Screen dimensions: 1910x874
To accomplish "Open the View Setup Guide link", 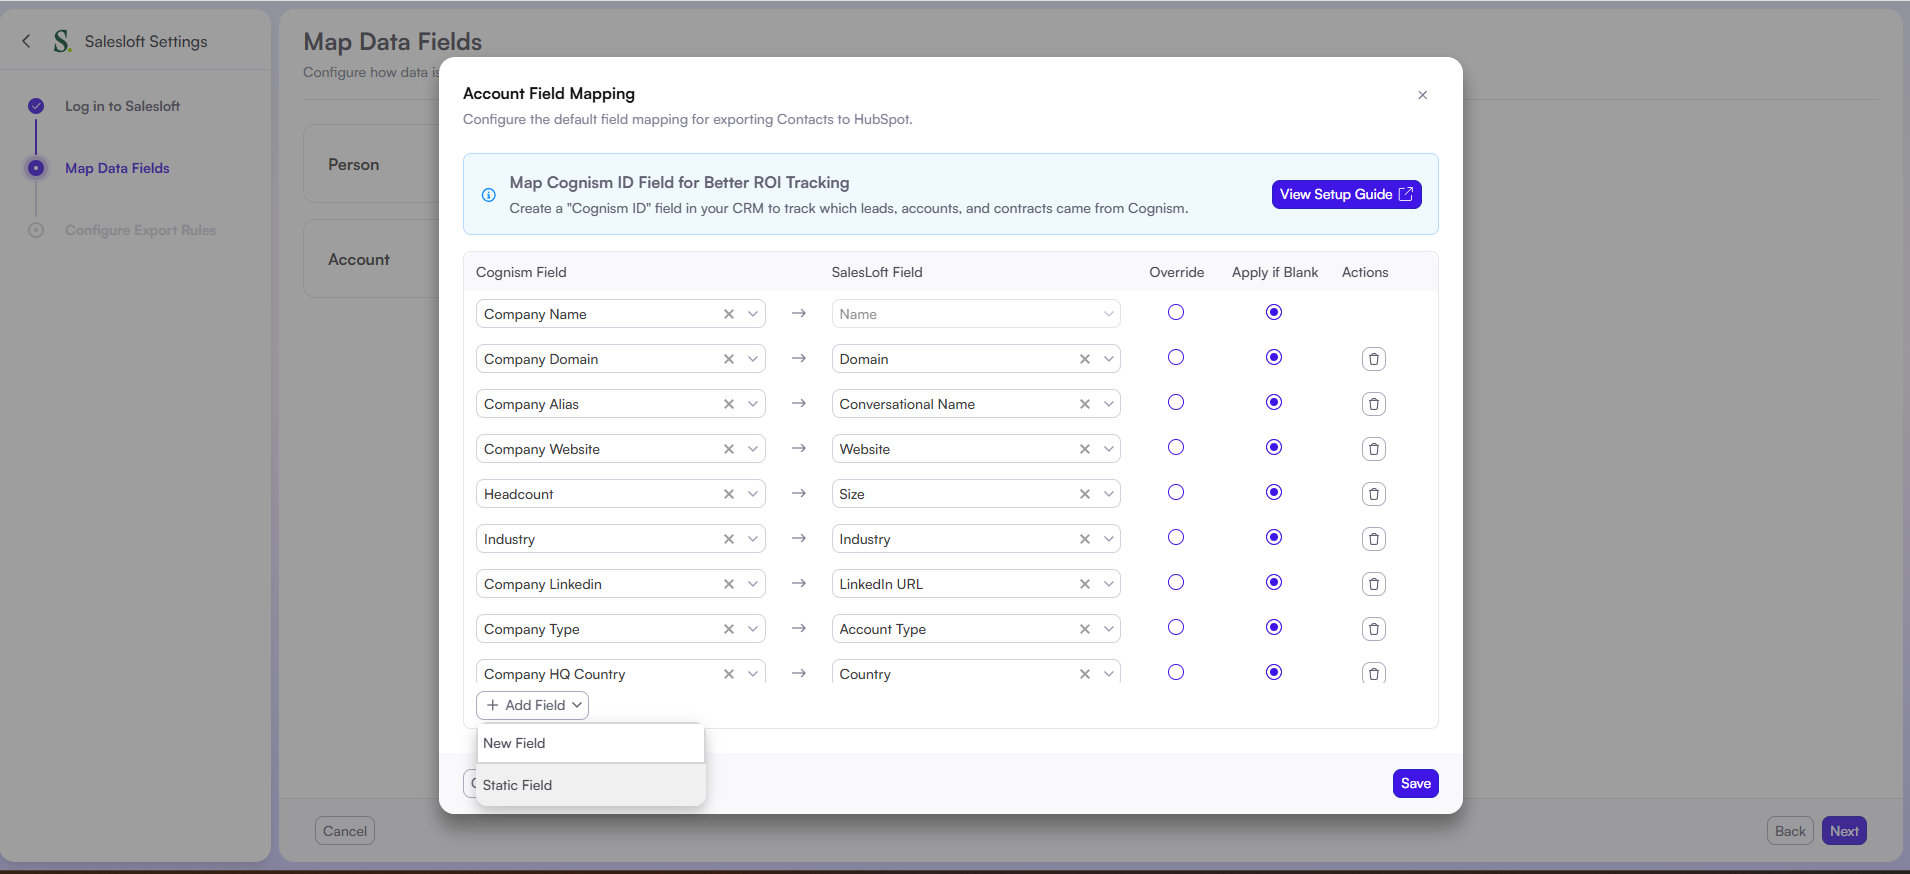I will tap(1346, 194).
